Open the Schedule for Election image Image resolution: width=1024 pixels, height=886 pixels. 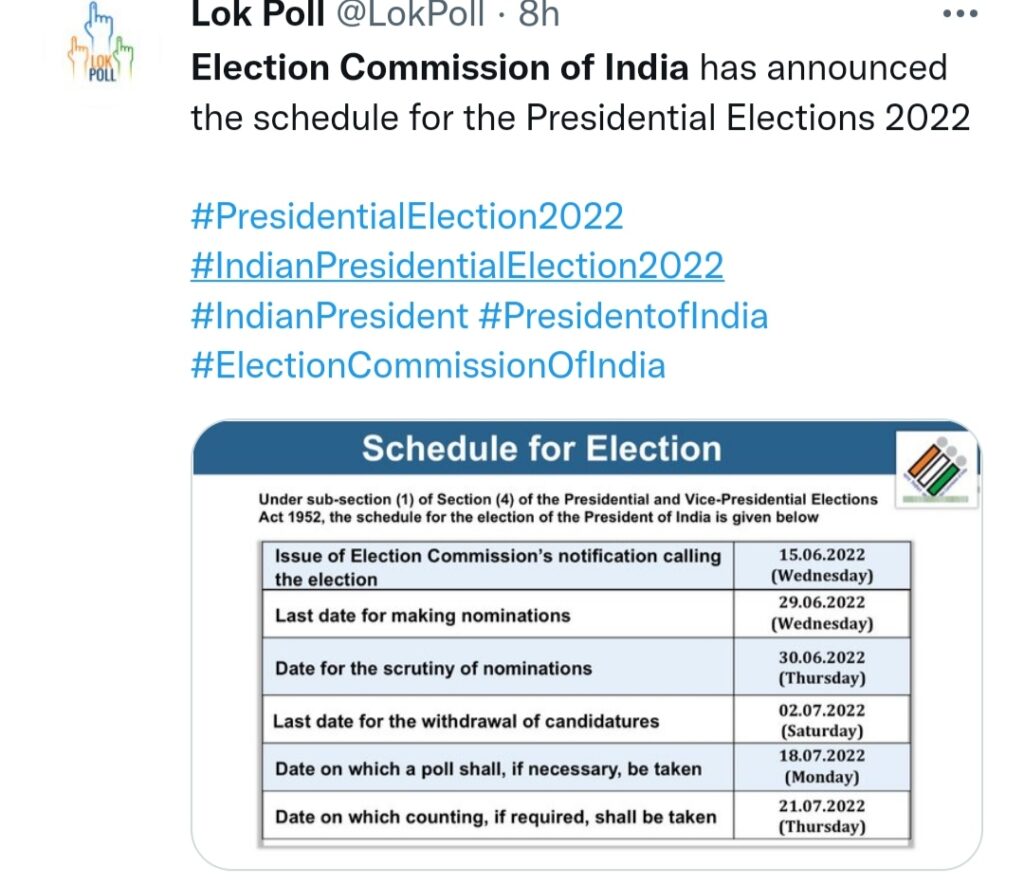click(x=586, y=644)
